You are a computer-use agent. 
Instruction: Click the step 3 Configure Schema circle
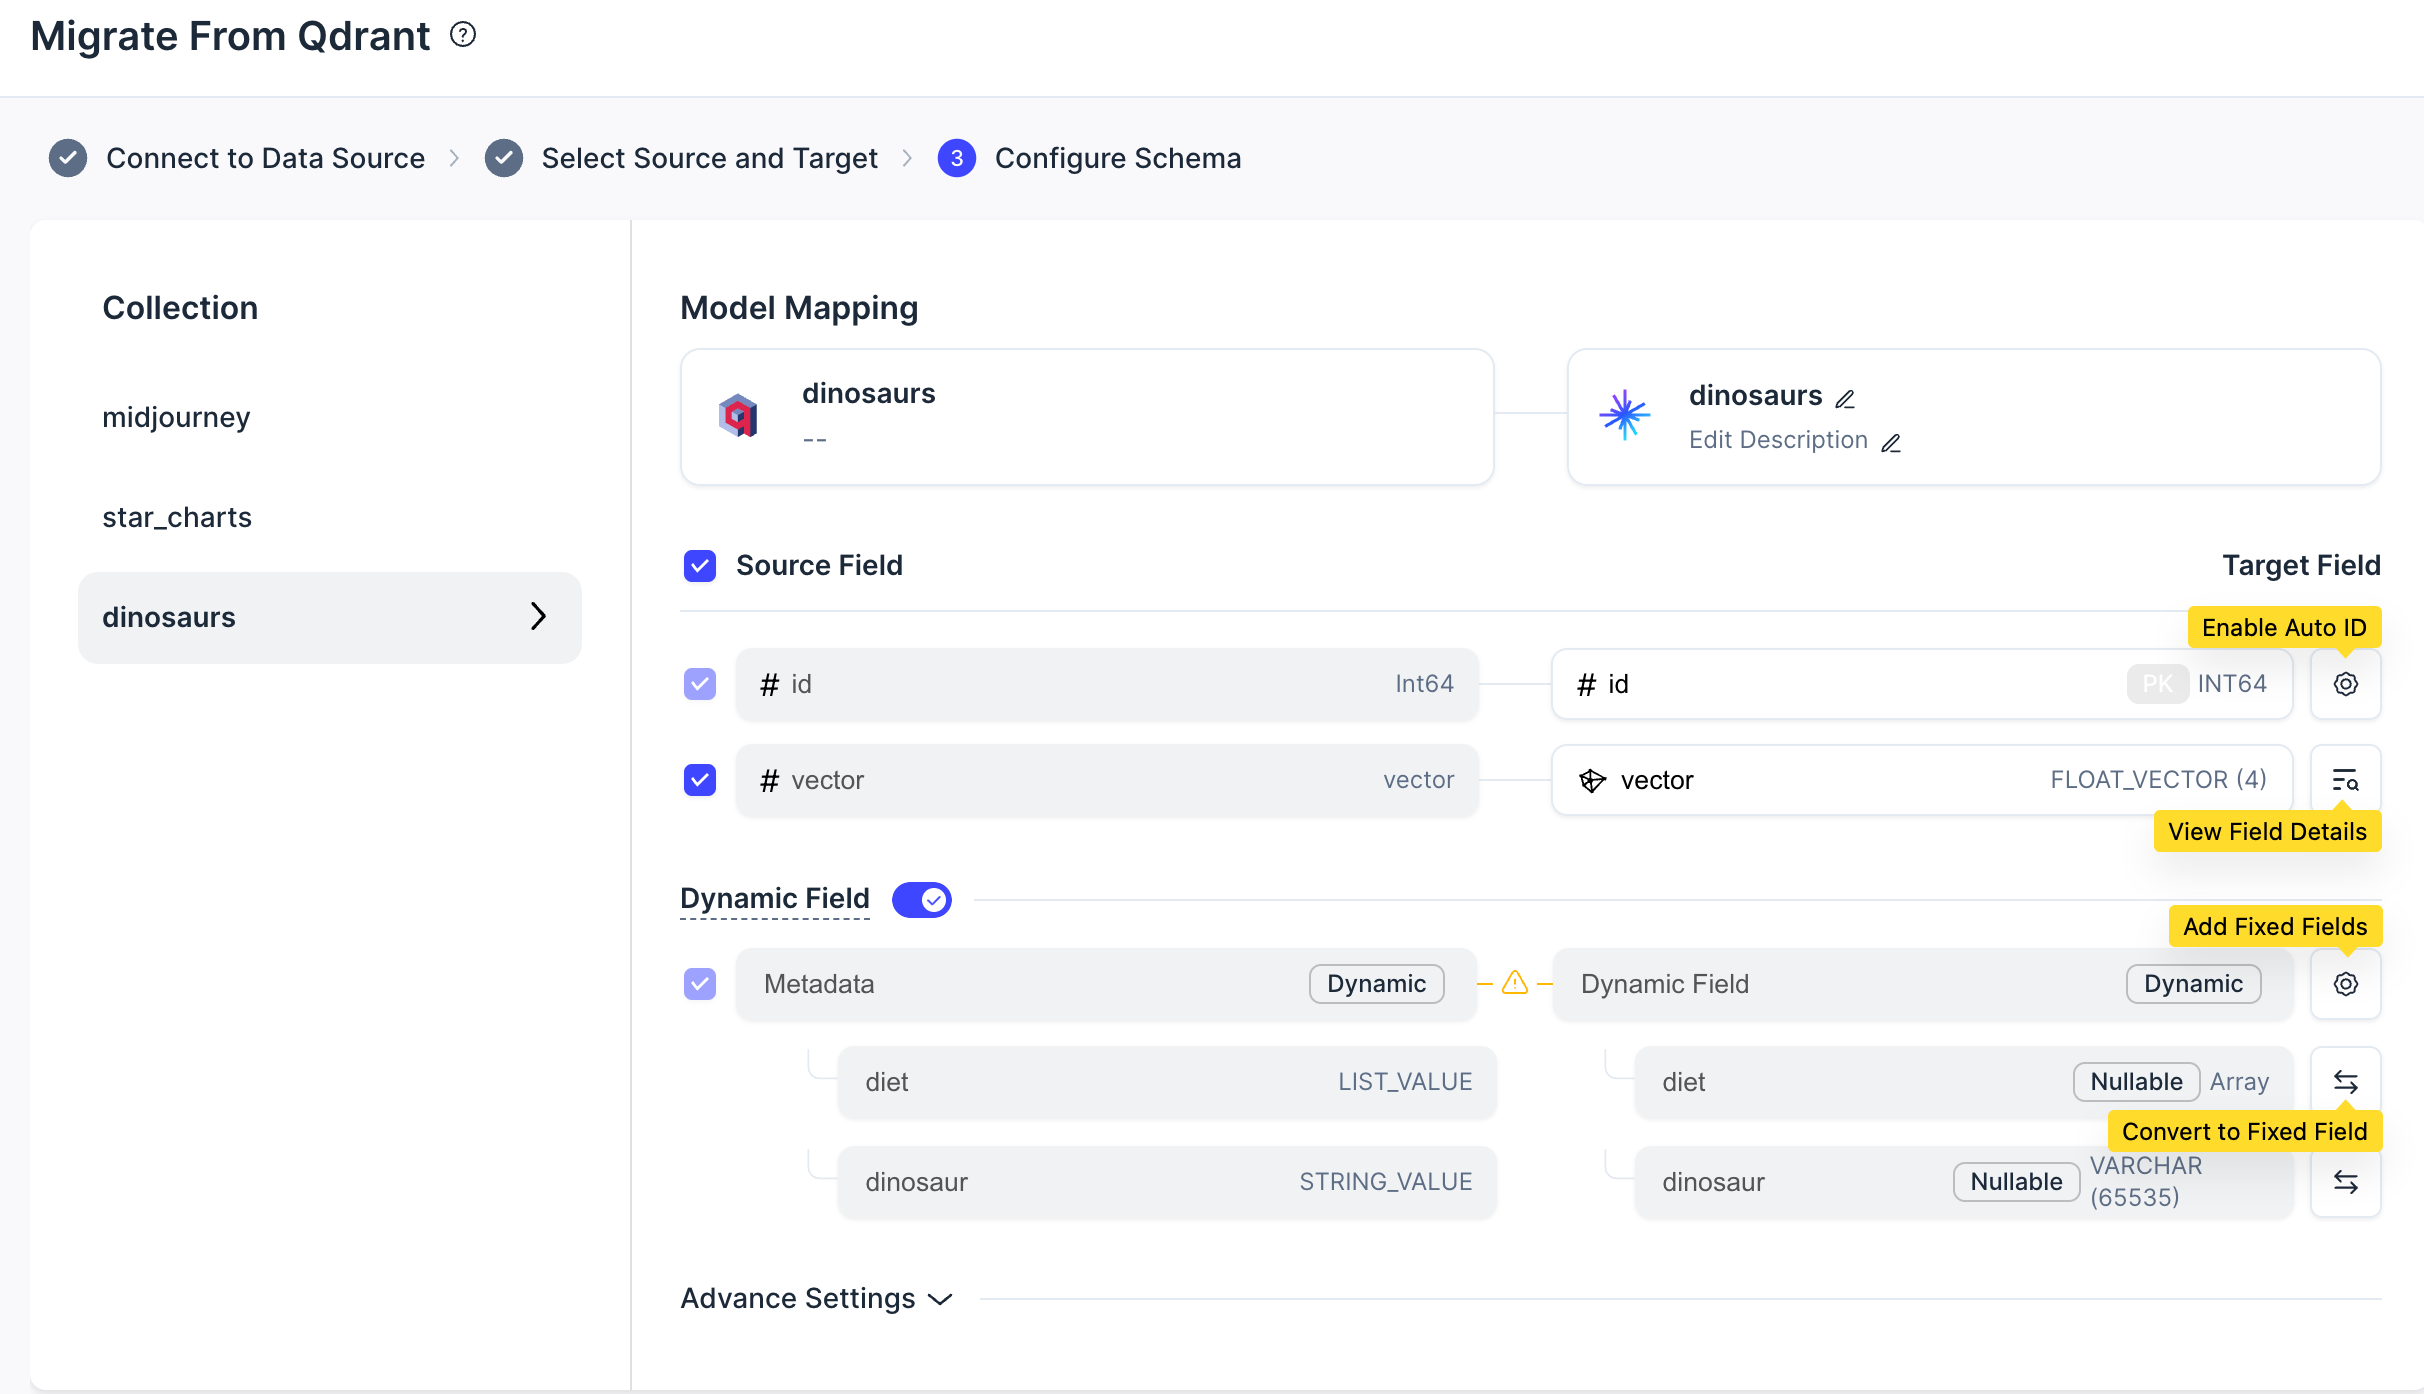[x=957, y=158]
